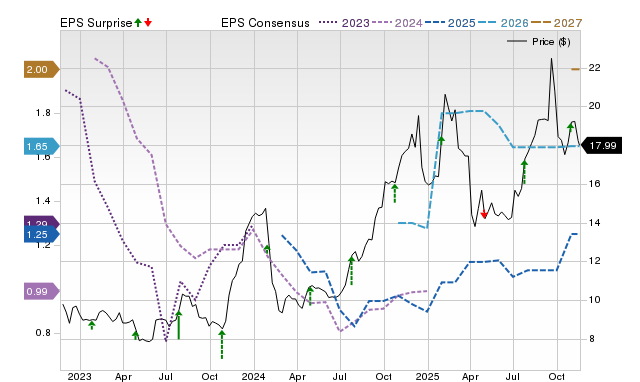Toggle the 2025 consensus legend entry
This screenshot has height=382, width=640.
tap(450, 23)
